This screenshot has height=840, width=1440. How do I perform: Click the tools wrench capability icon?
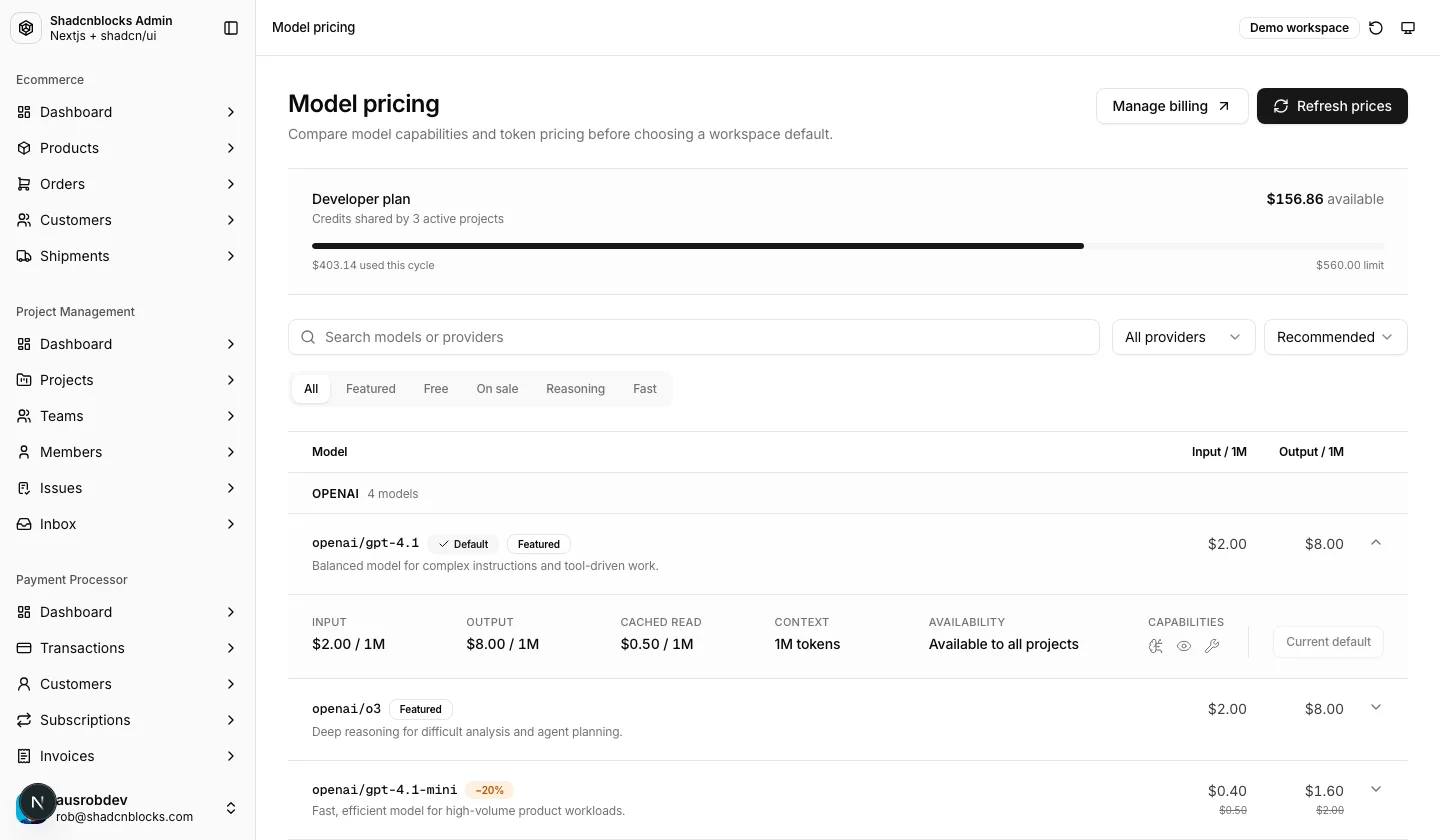pos(1212,646)
